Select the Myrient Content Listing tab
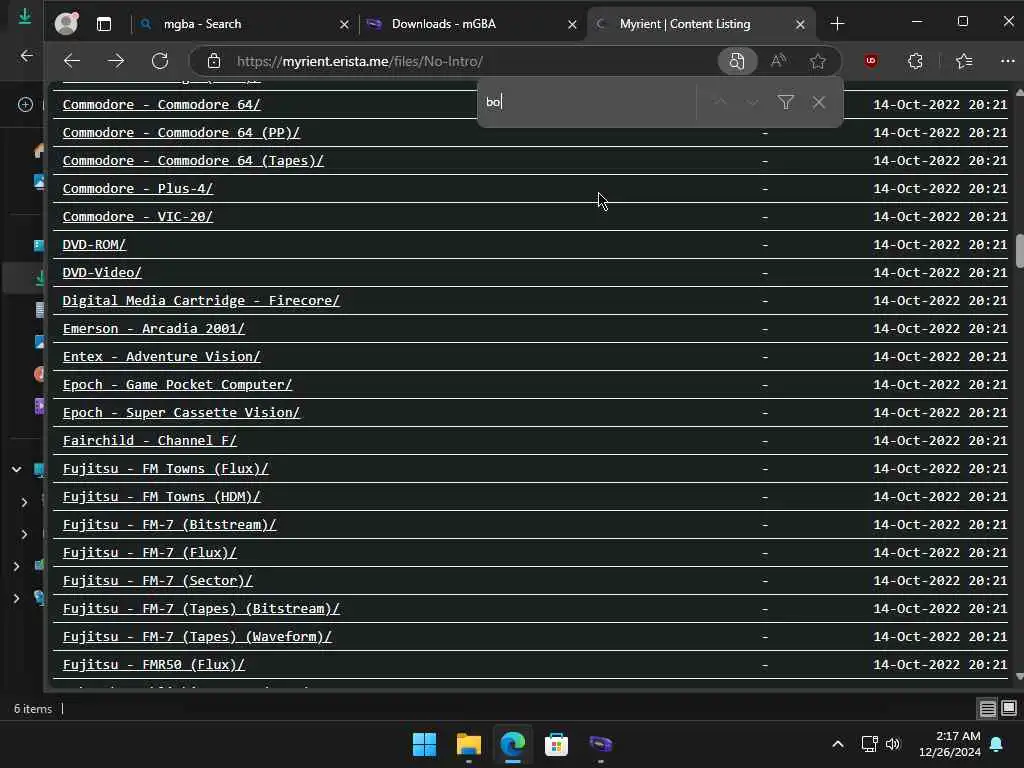 [x=701, y=24]
